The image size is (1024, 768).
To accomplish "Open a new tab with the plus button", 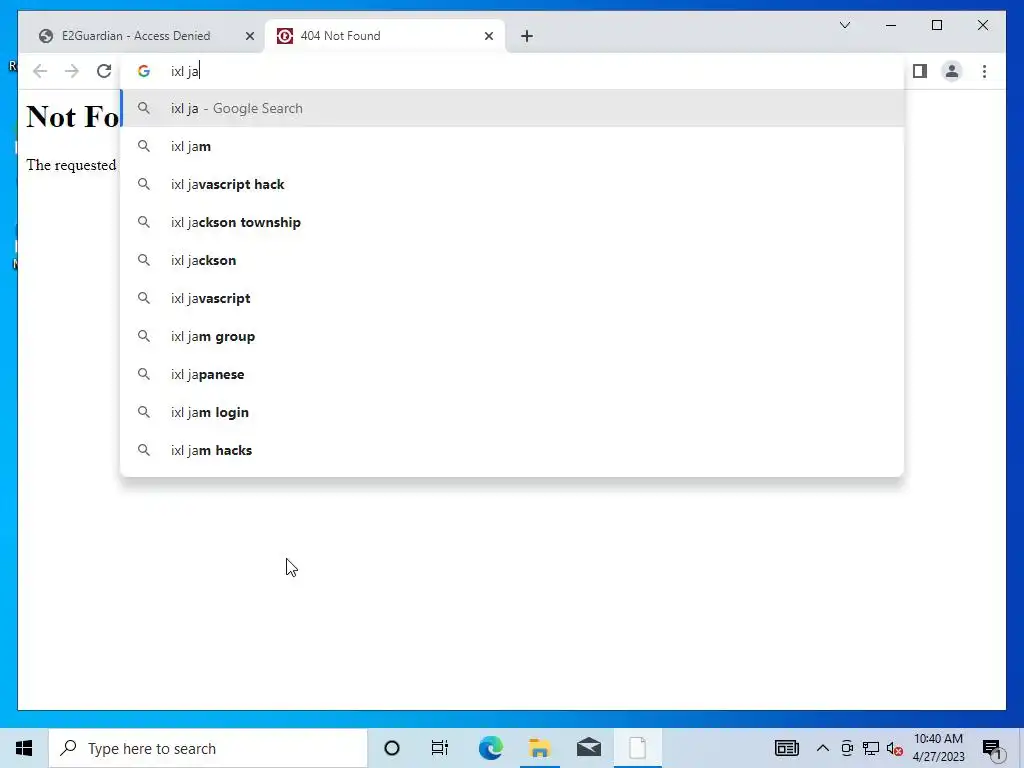I will point(527,36).
